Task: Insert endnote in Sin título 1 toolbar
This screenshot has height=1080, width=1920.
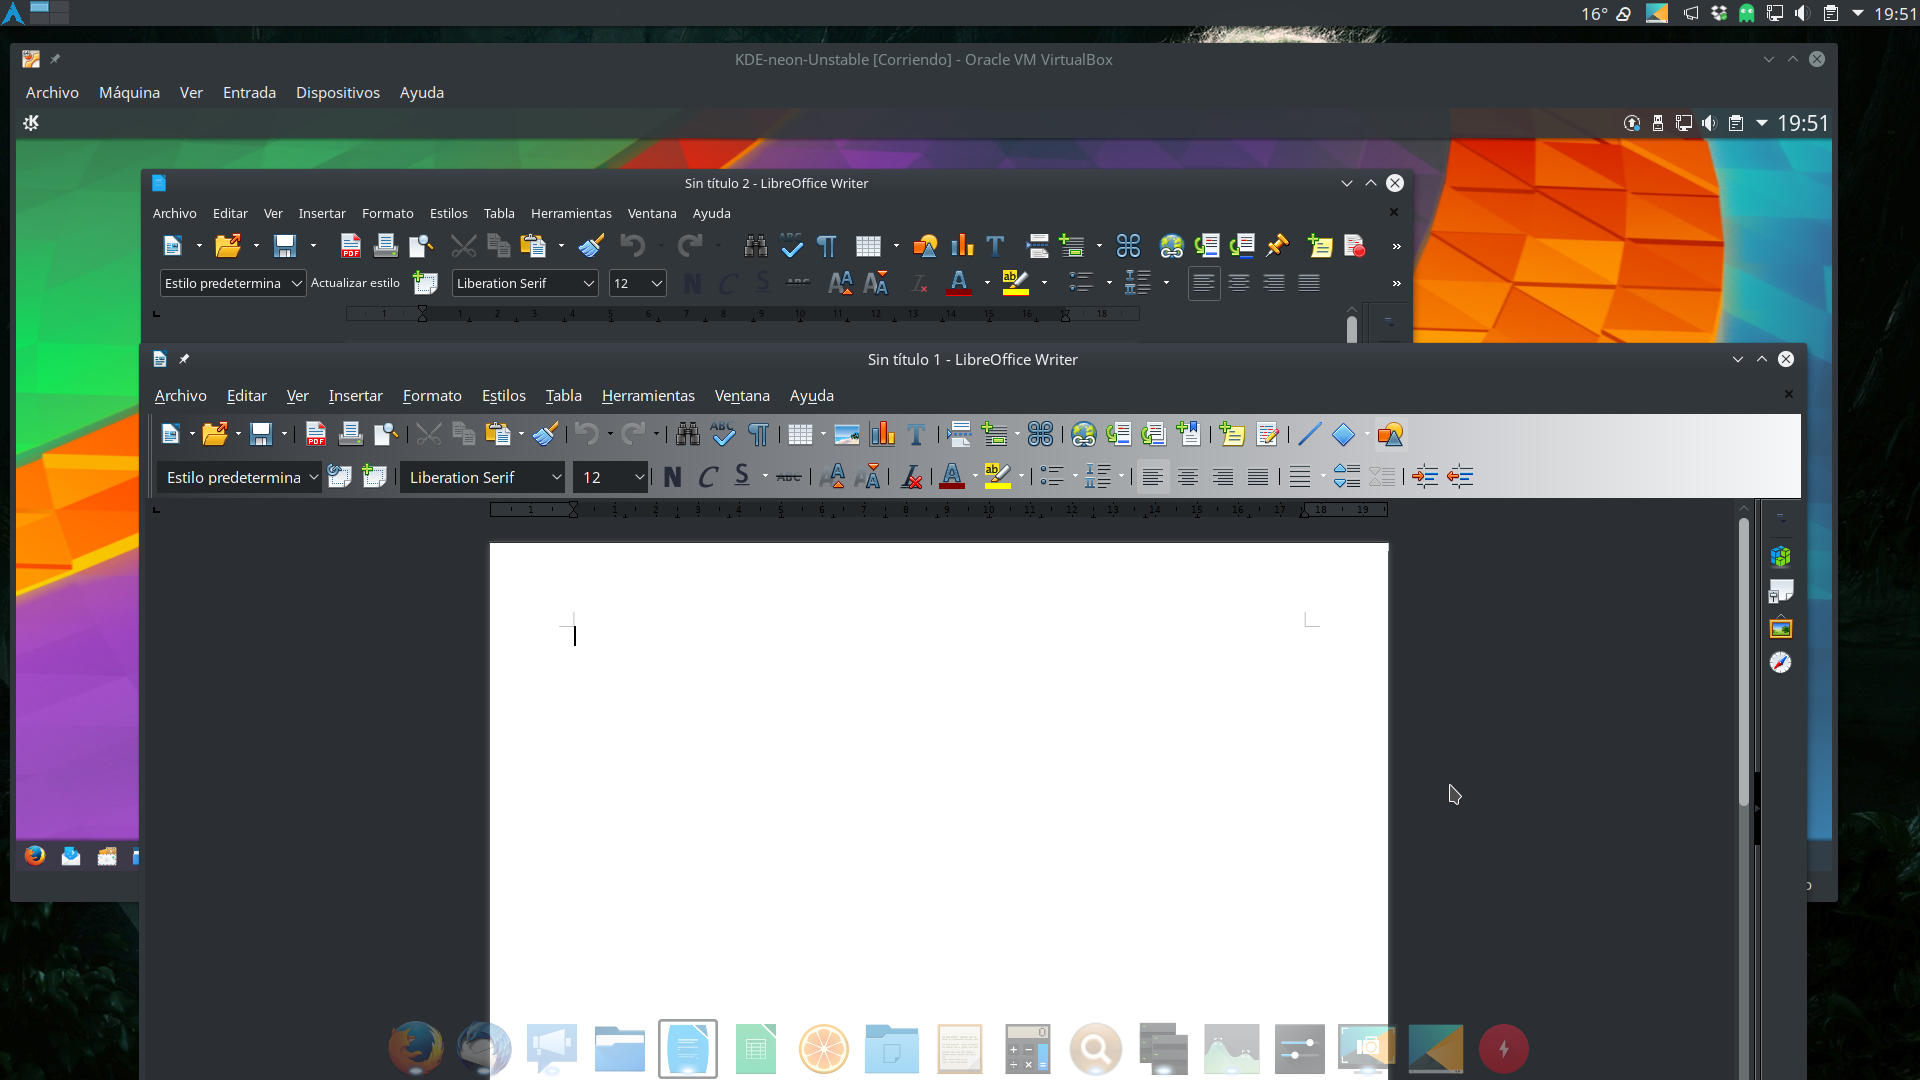Action: [1153, 434]
